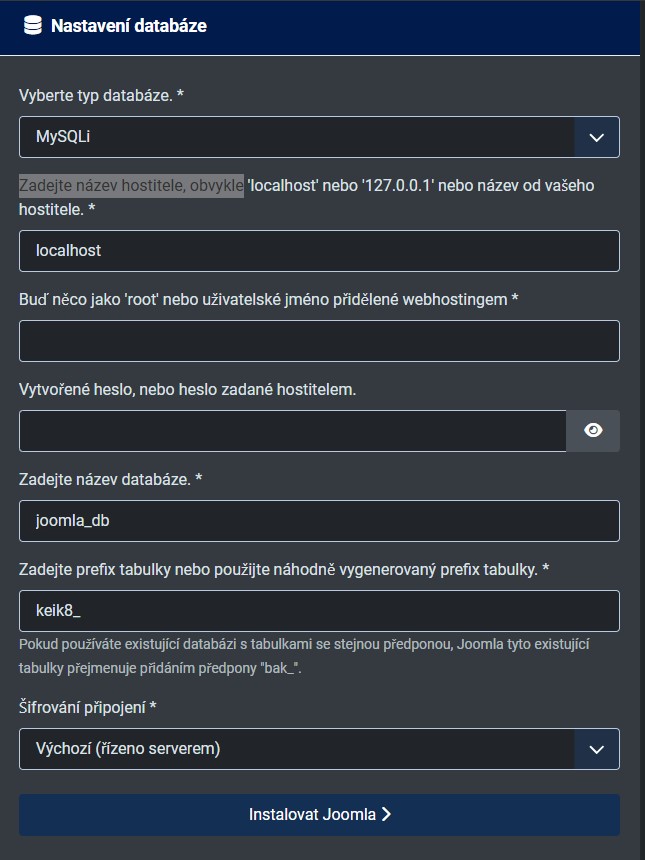Click the Šifrování připojení label
Screen dimensions: 645x860
pos(88,707)
